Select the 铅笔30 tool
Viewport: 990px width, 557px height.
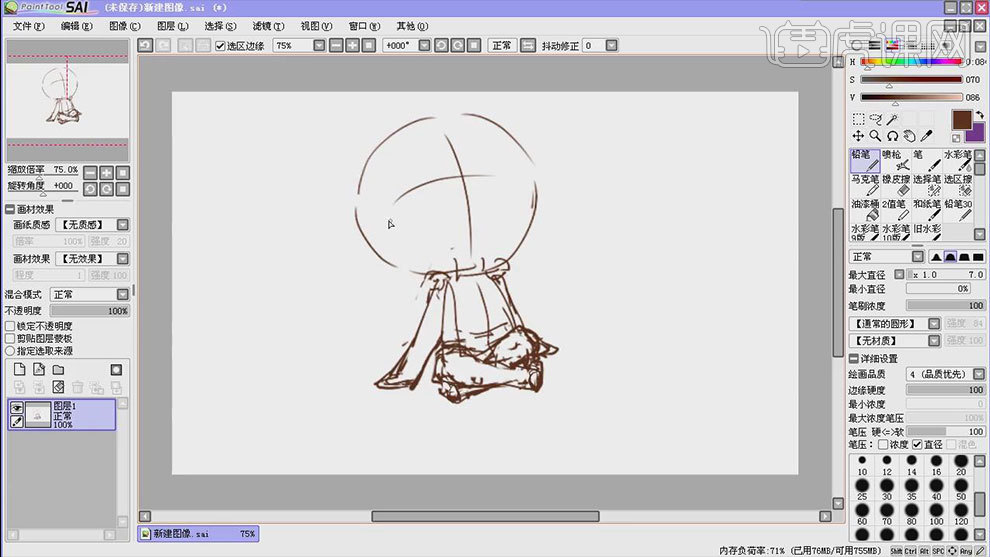tap(958, 210)
